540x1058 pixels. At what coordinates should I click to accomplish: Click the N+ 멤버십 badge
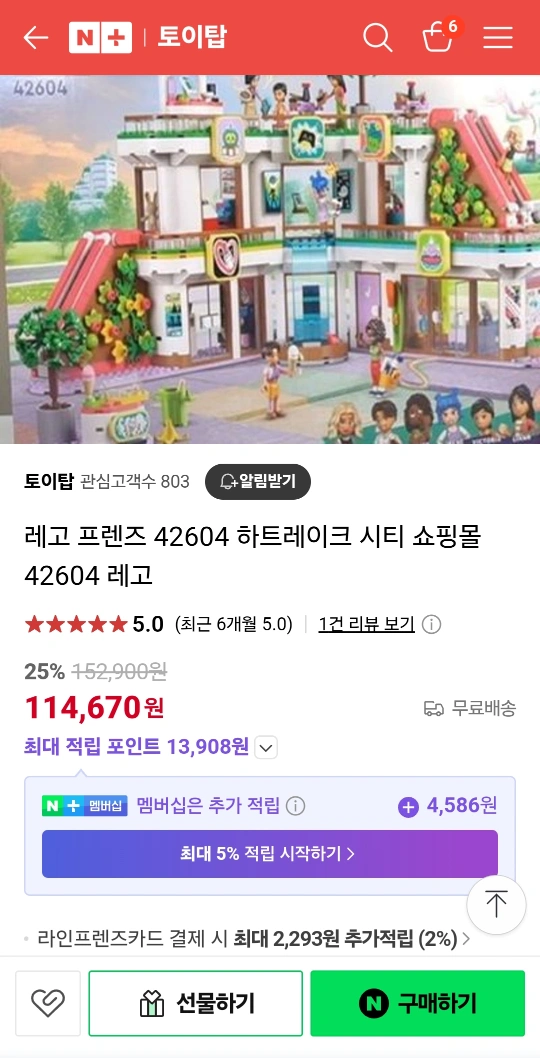pos(84,806)
